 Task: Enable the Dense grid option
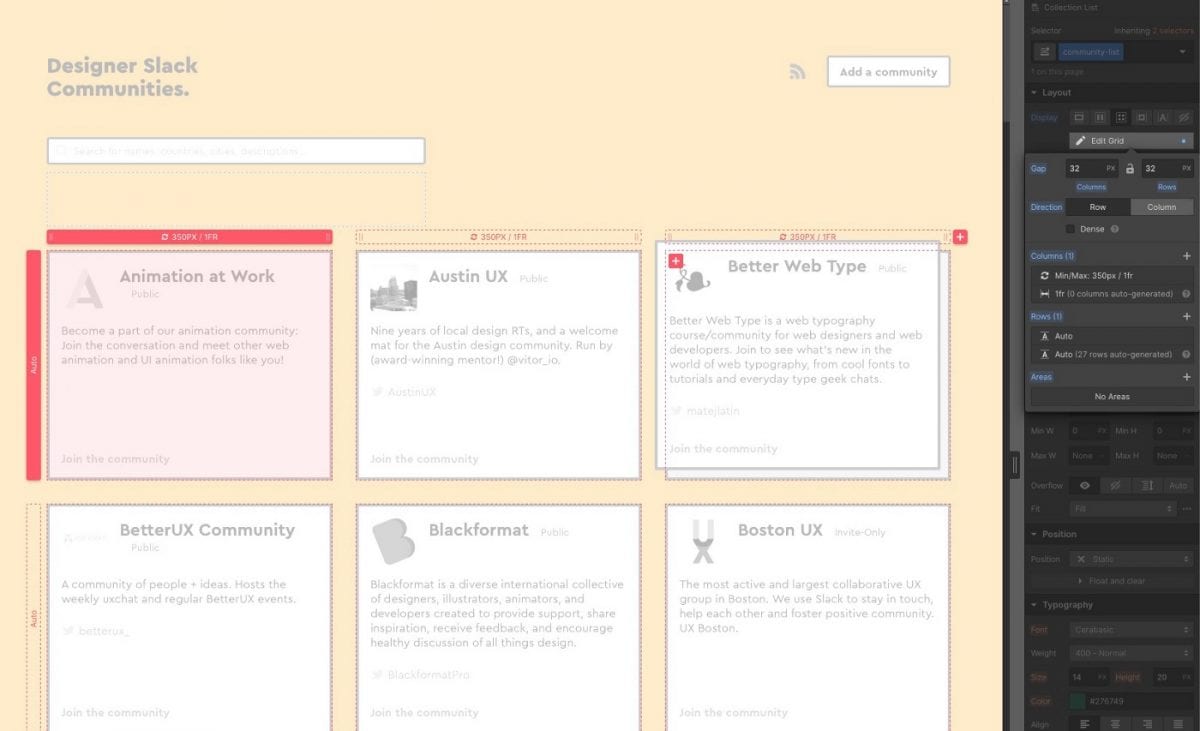tap(1071, 229)
